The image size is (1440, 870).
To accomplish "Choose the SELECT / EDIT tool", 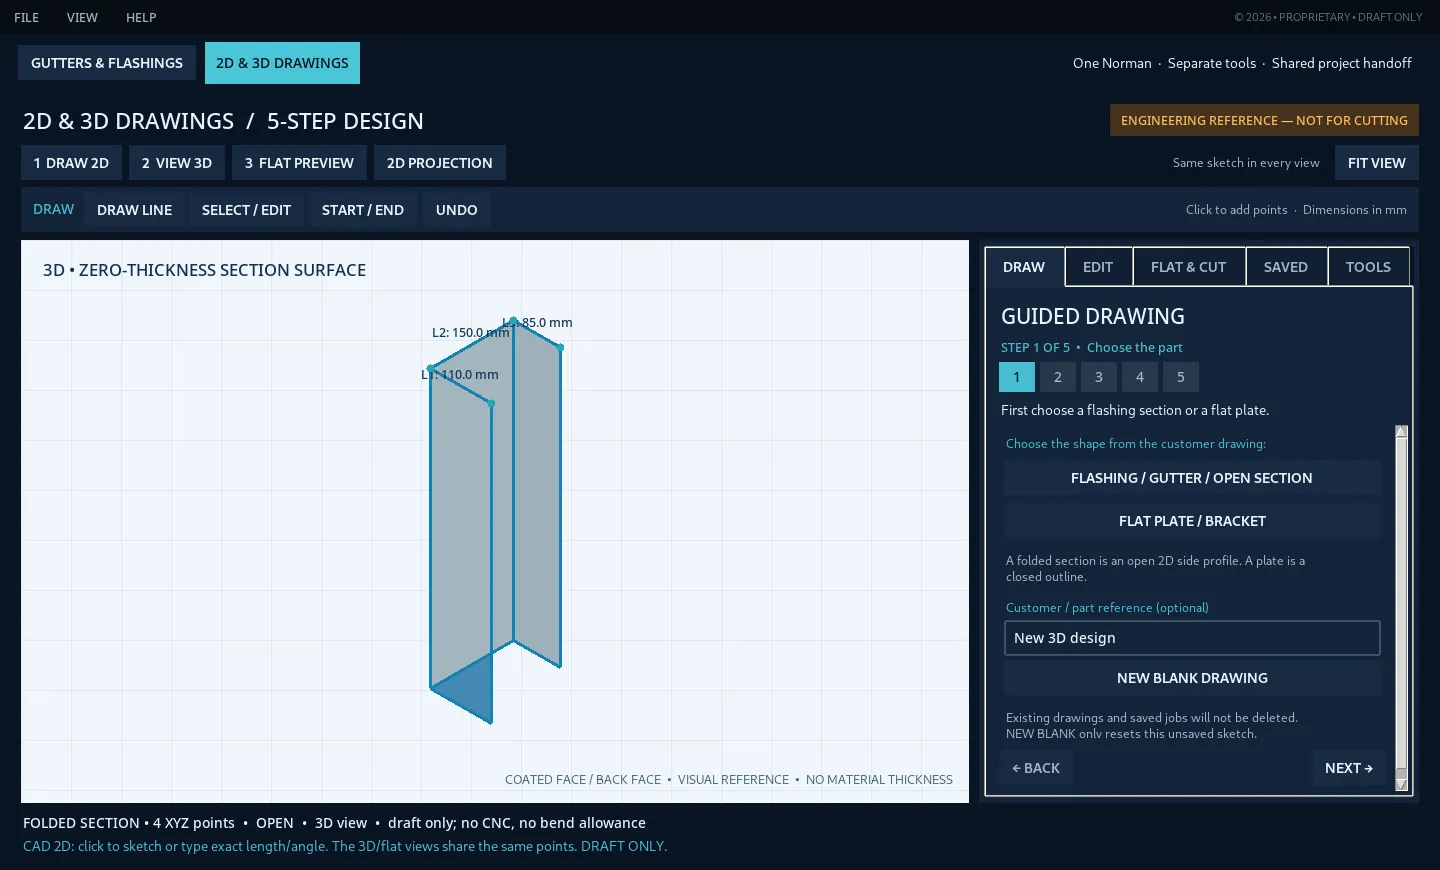I will click(x=246, y=210).
